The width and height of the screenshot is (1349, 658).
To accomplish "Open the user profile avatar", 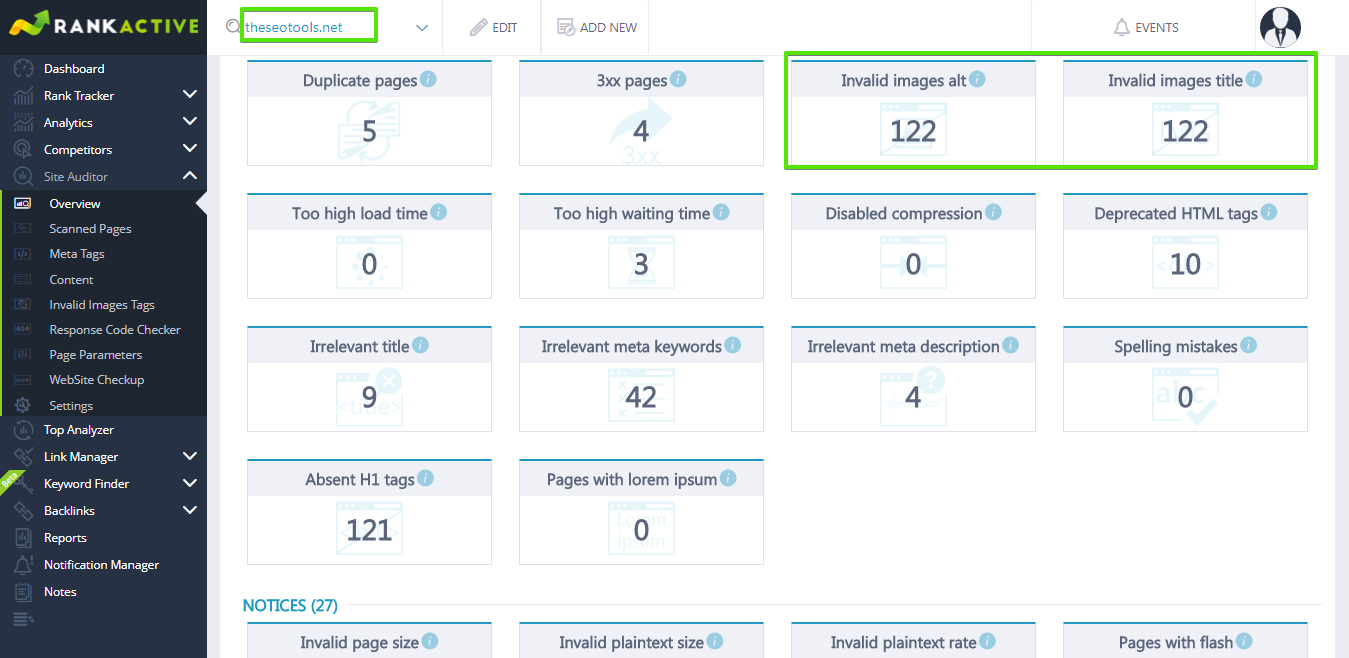I will click(x=1280, y=27).
